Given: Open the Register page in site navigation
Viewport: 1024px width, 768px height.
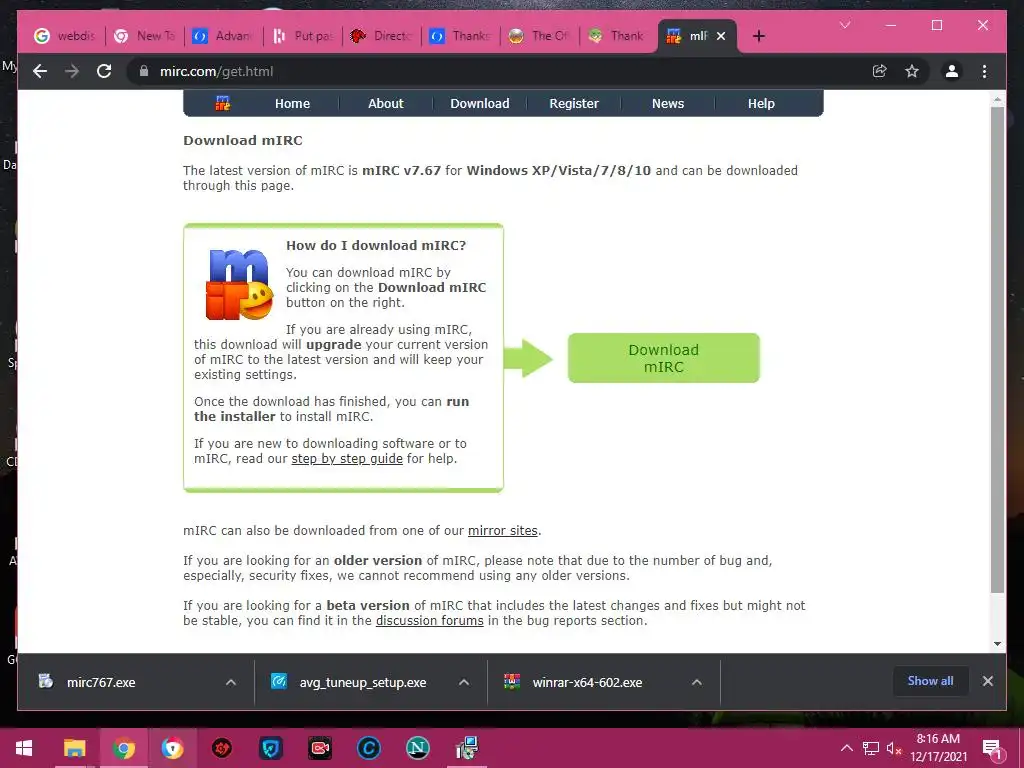Looking at the screenshot, I should (573, 103).
